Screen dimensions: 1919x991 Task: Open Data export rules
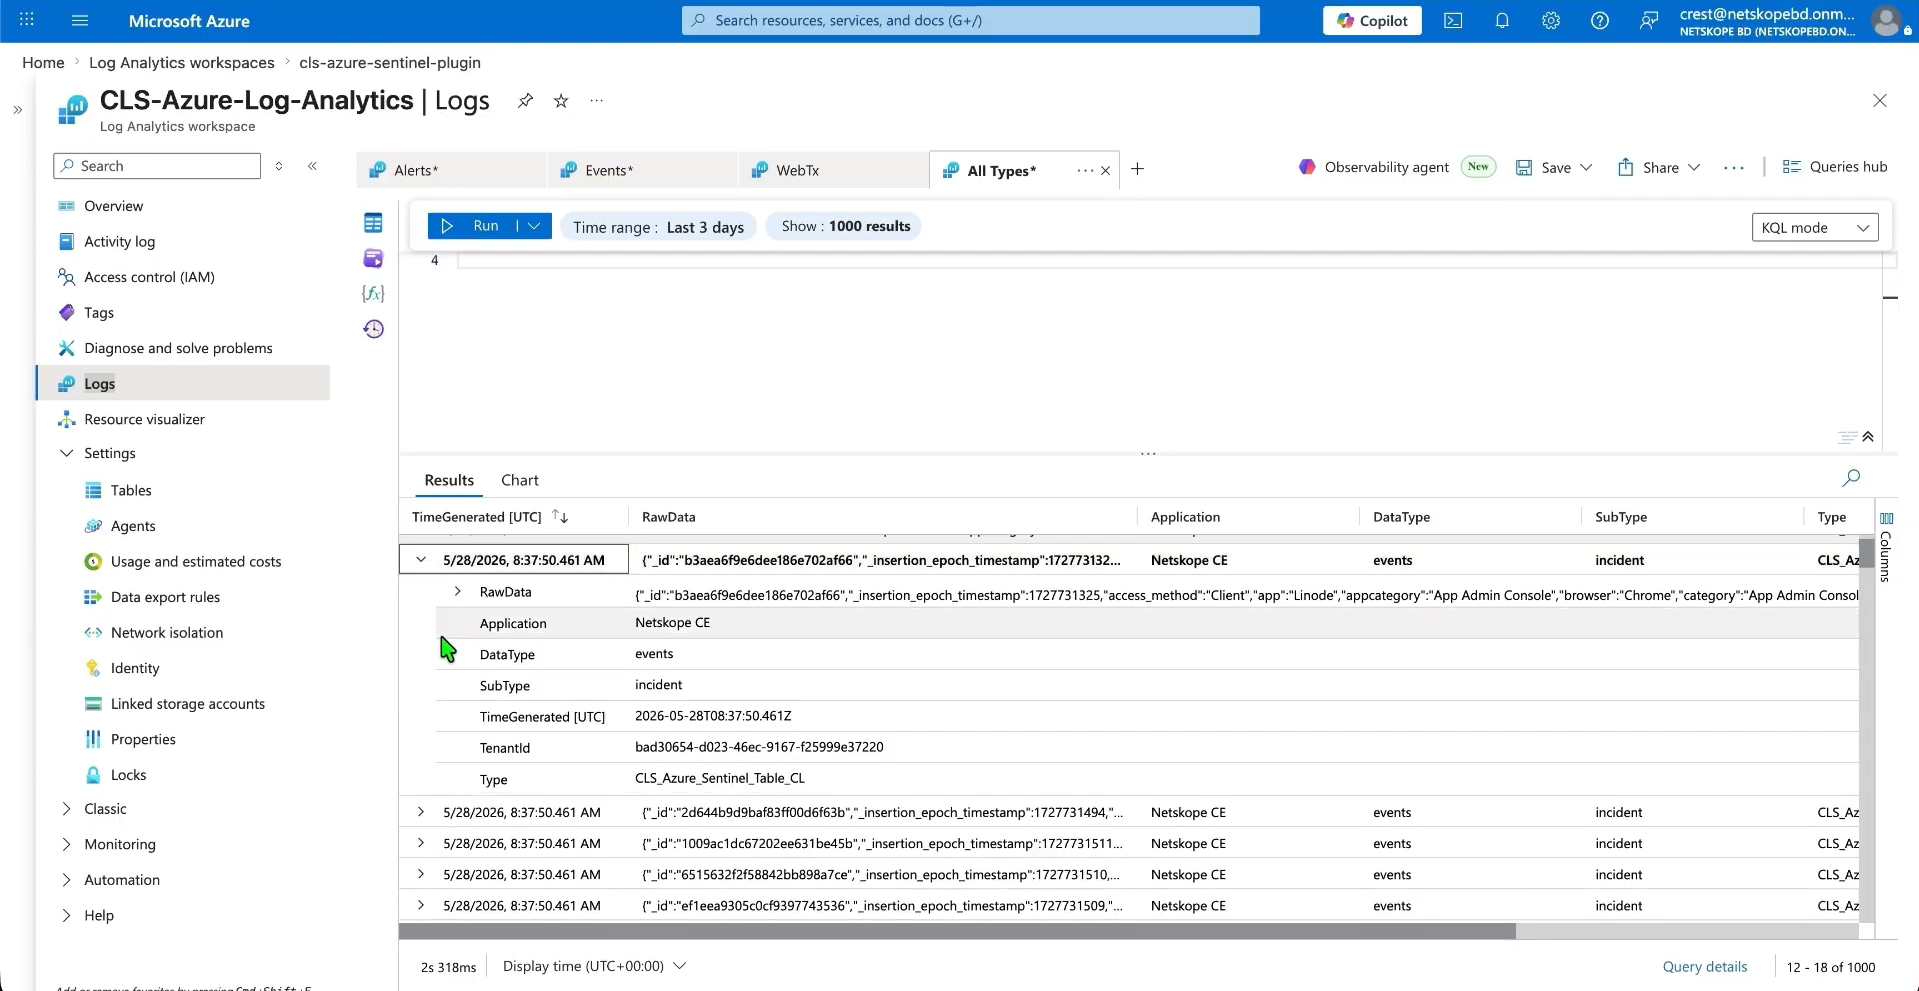point(165,597)
